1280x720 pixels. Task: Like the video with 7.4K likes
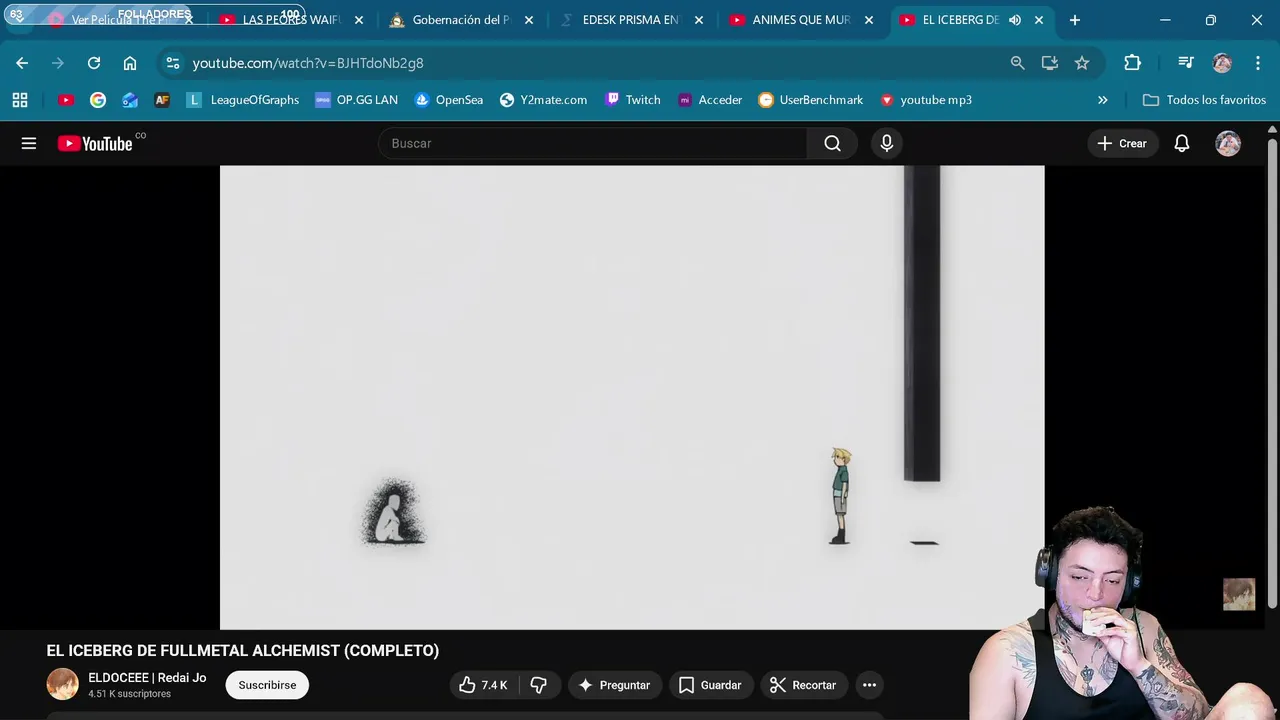pyautogui.click(x=484, y=685)
